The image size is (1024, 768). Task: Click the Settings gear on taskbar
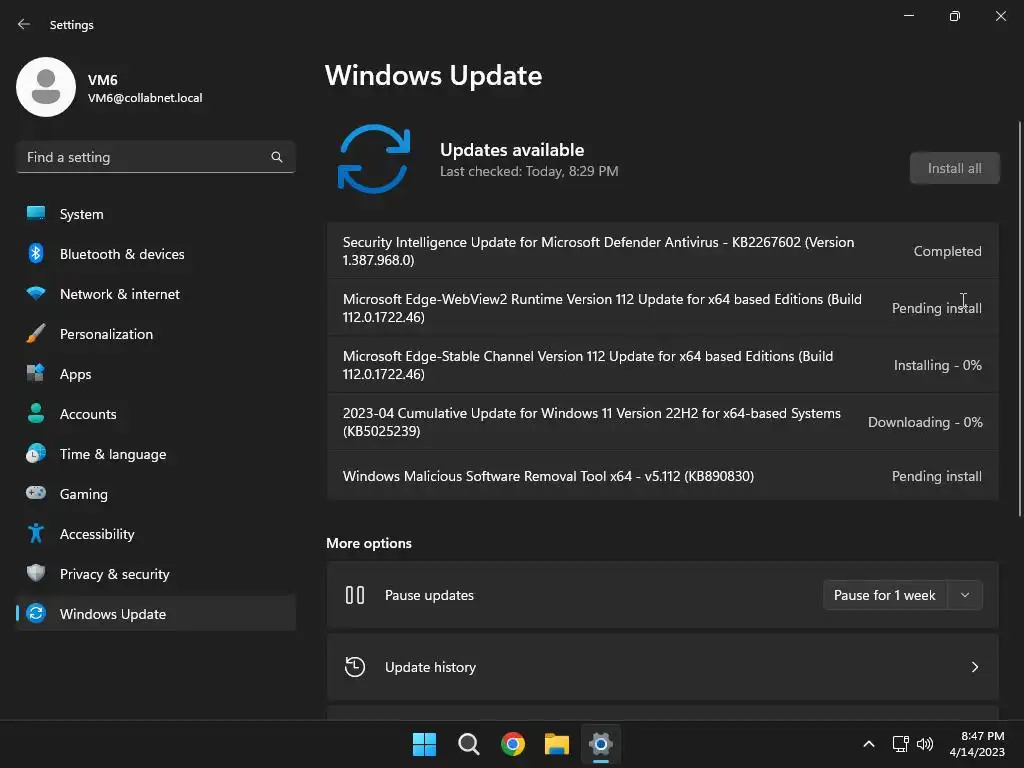pyautogui.click(x=601, y=744)
